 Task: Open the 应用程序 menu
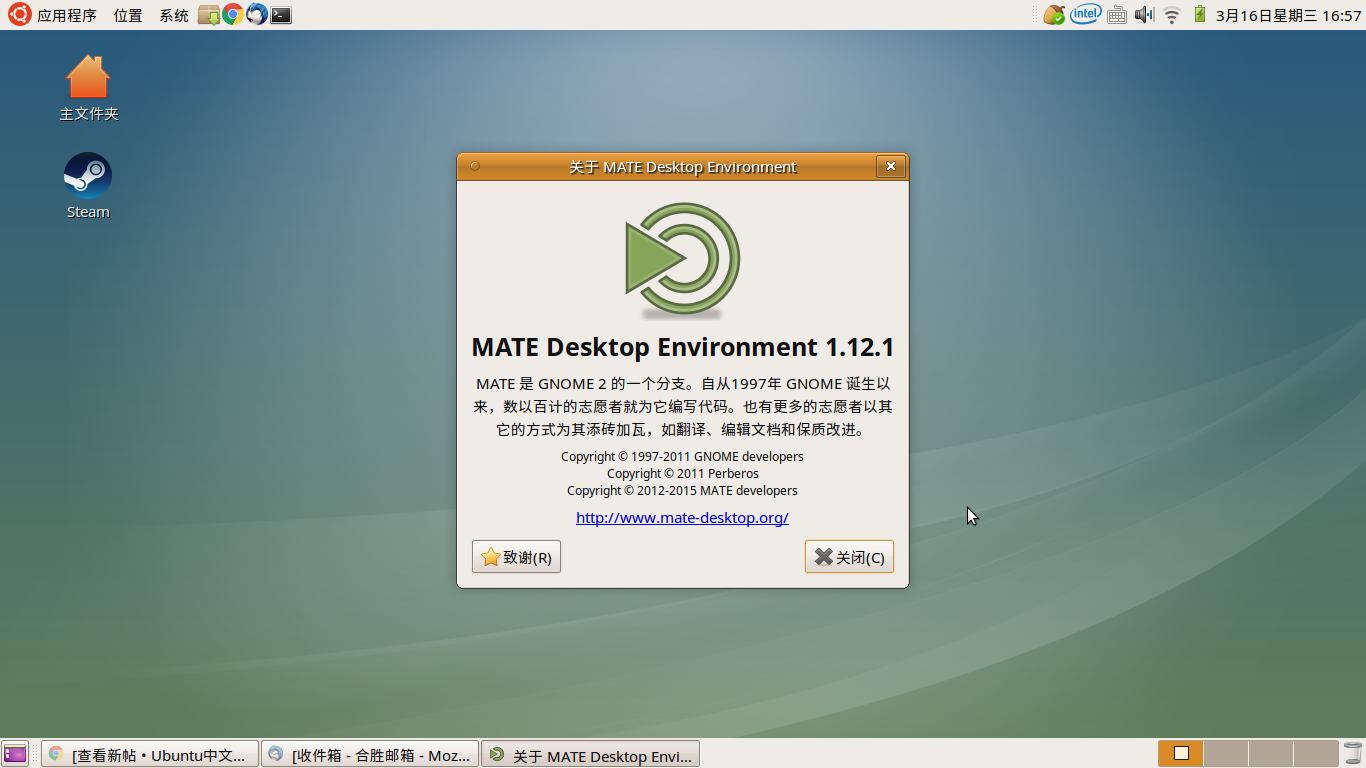(x=67, y=16)
